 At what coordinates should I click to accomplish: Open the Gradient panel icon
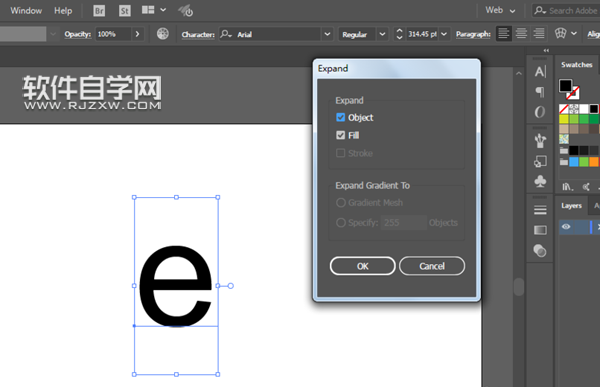(x=540, y=230)
